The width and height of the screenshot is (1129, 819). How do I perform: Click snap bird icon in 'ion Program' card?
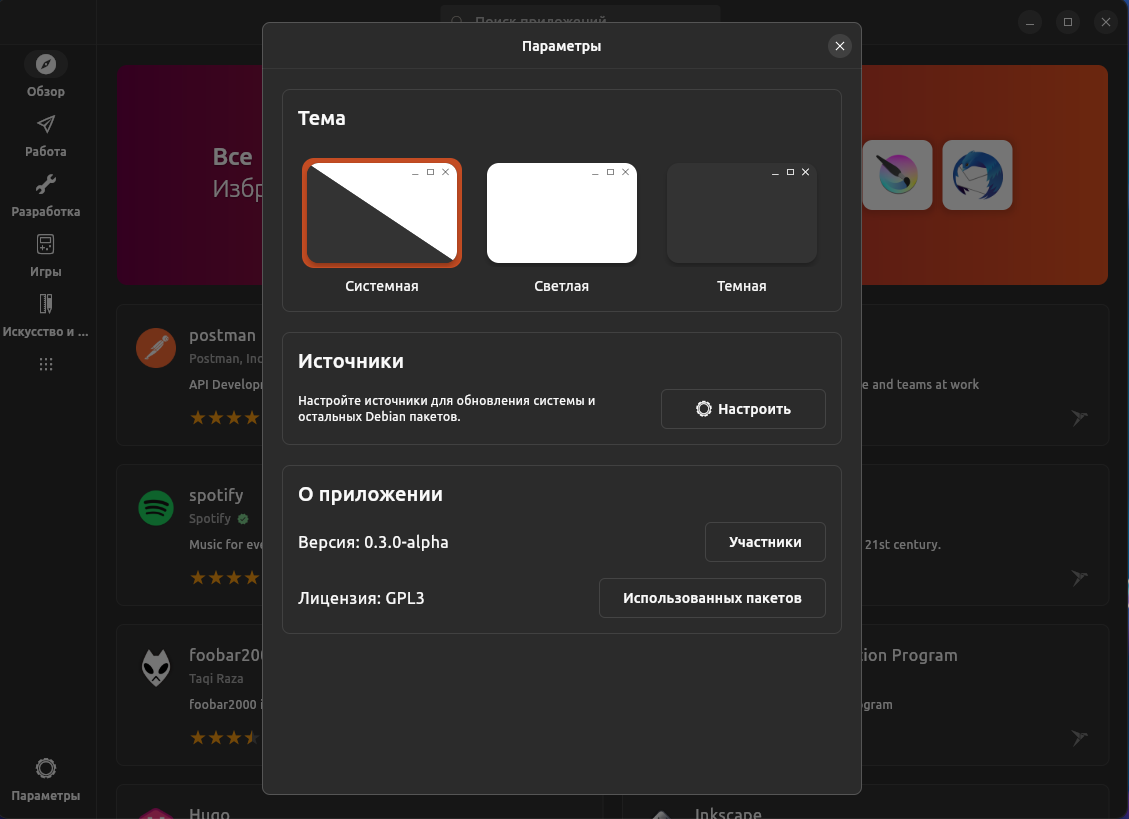click(1079, 737)
